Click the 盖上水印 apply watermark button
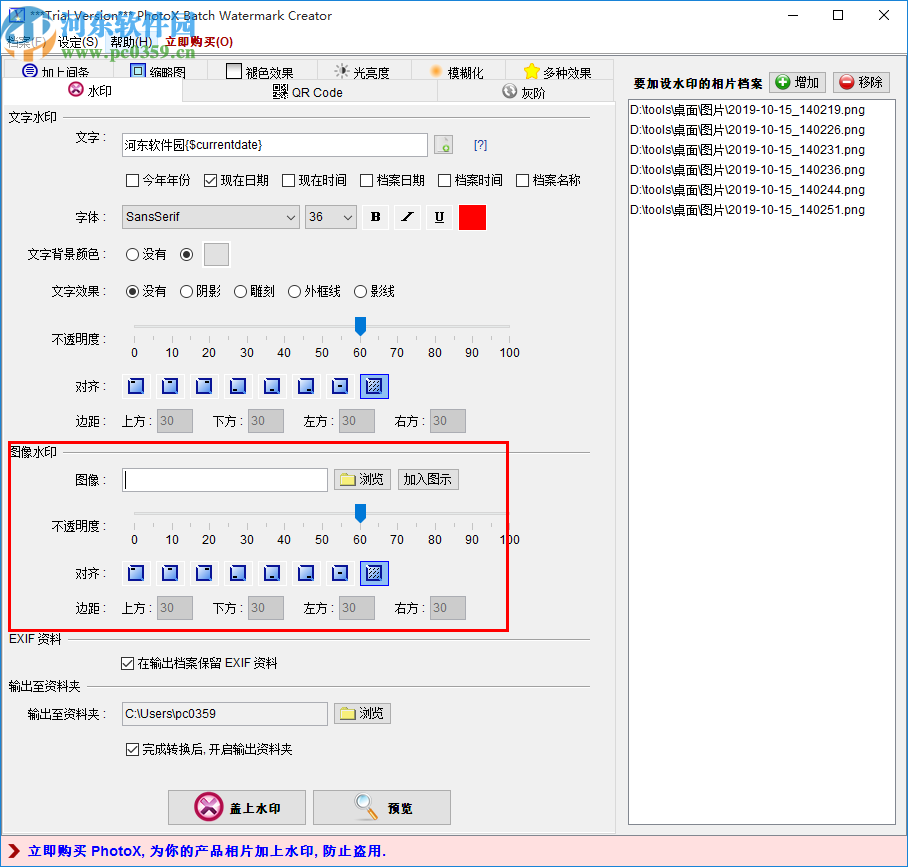 (236, 807)
